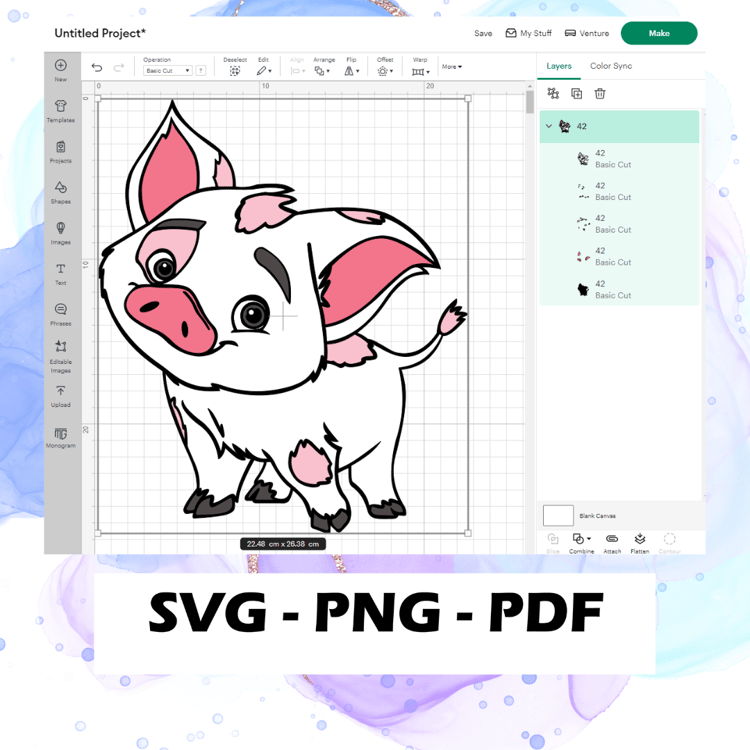Open the Arrange dropdown
The image size is (750, 750).
point(322,71)
